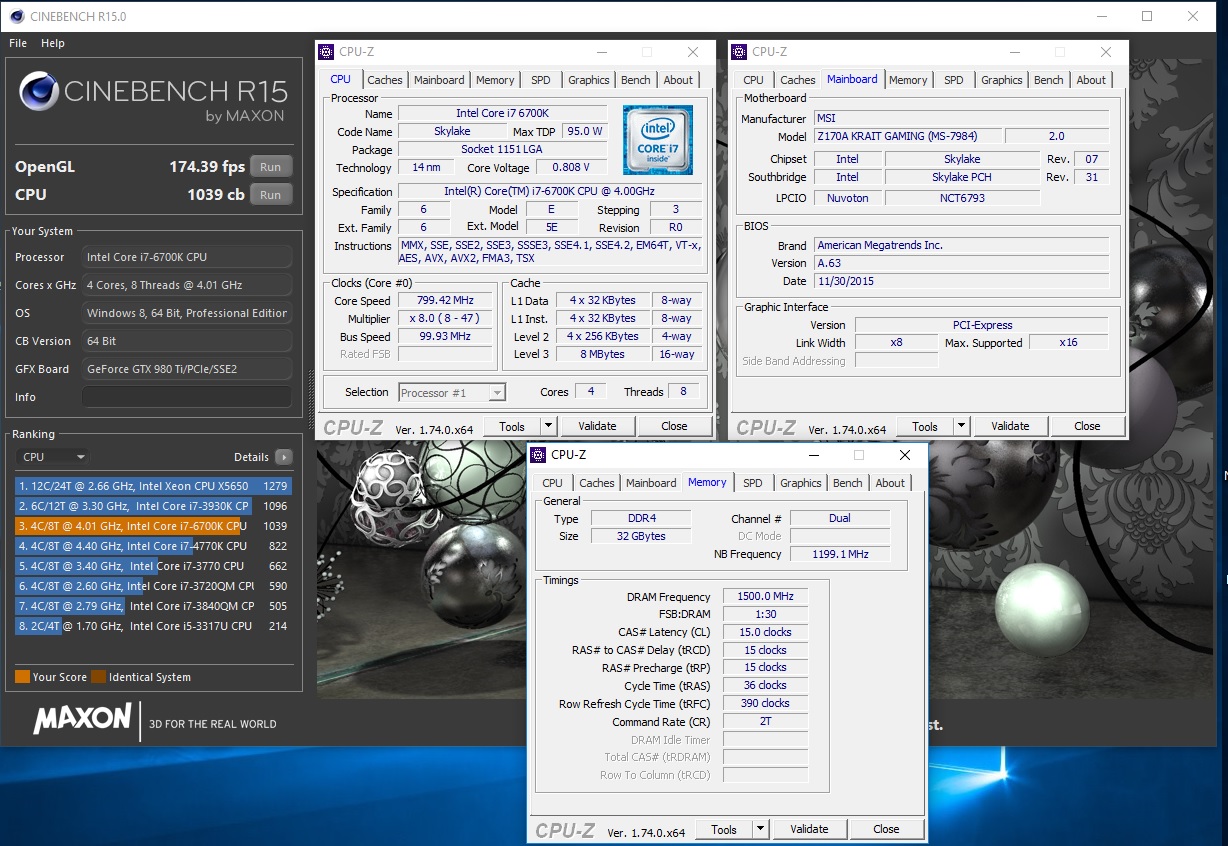Image resolution: width=1228 pixels, height=846 pixels.
Task: Select the Core i7-3770 ranking row
Action: pyautogui.click(x=153, y=566)
